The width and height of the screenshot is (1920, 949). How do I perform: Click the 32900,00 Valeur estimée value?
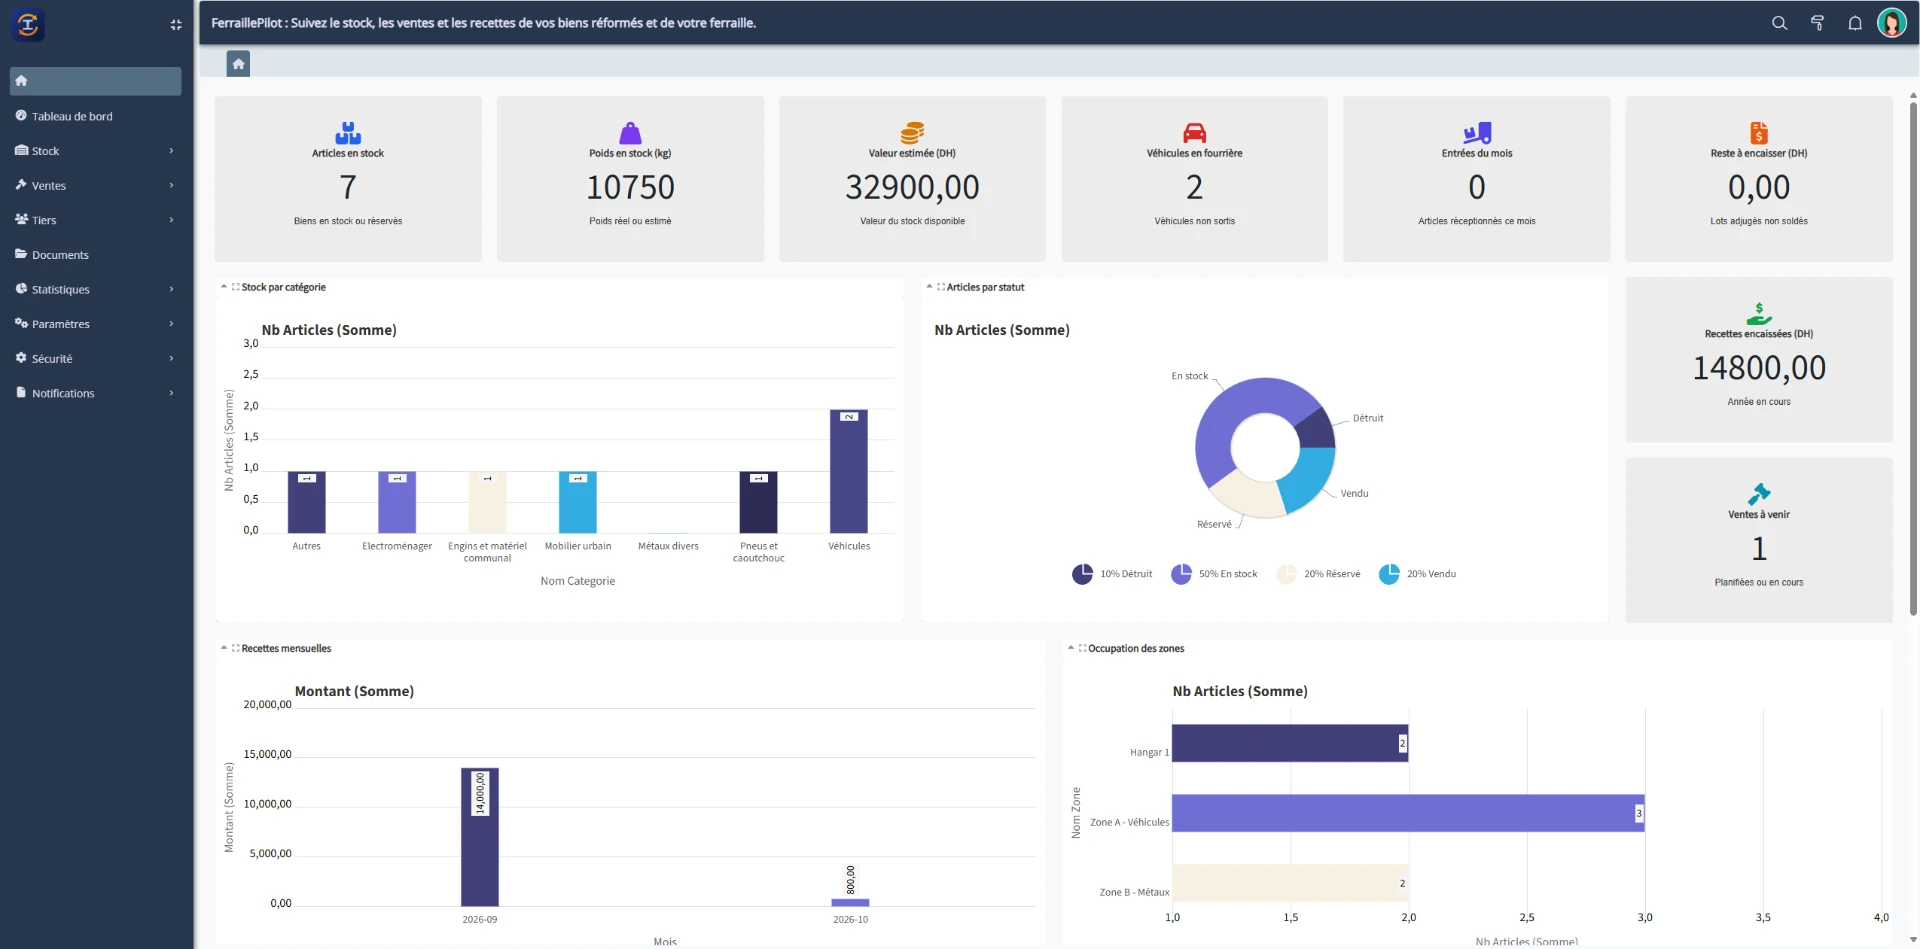pyautogui.click(x=912, y=187)
